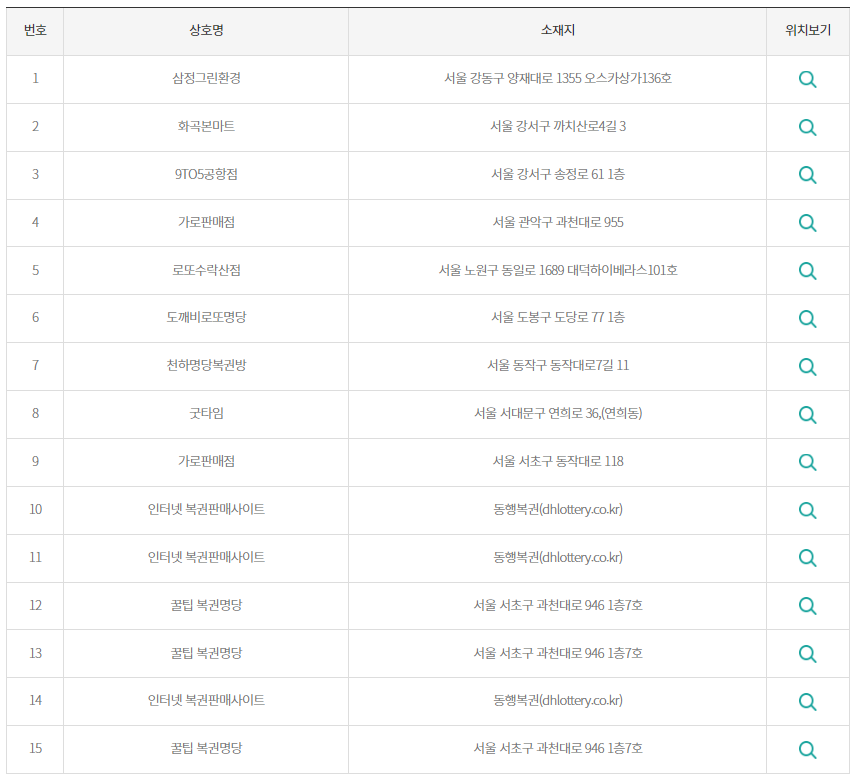Click magnifier in row 9 서초구 동작대로 118
The width and height of the screenshot is (855, 779).
pos(808,462)
